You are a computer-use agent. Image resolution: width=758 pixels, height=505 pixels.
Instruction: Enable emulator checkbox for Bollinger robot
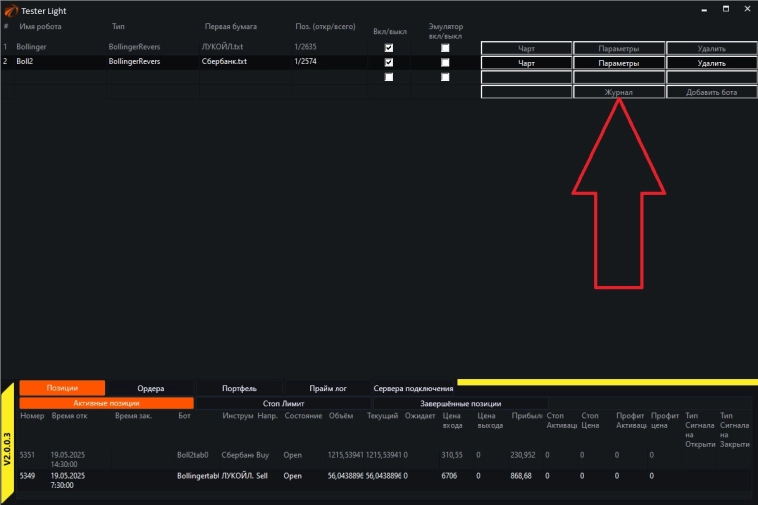click(x=445, y=48)
